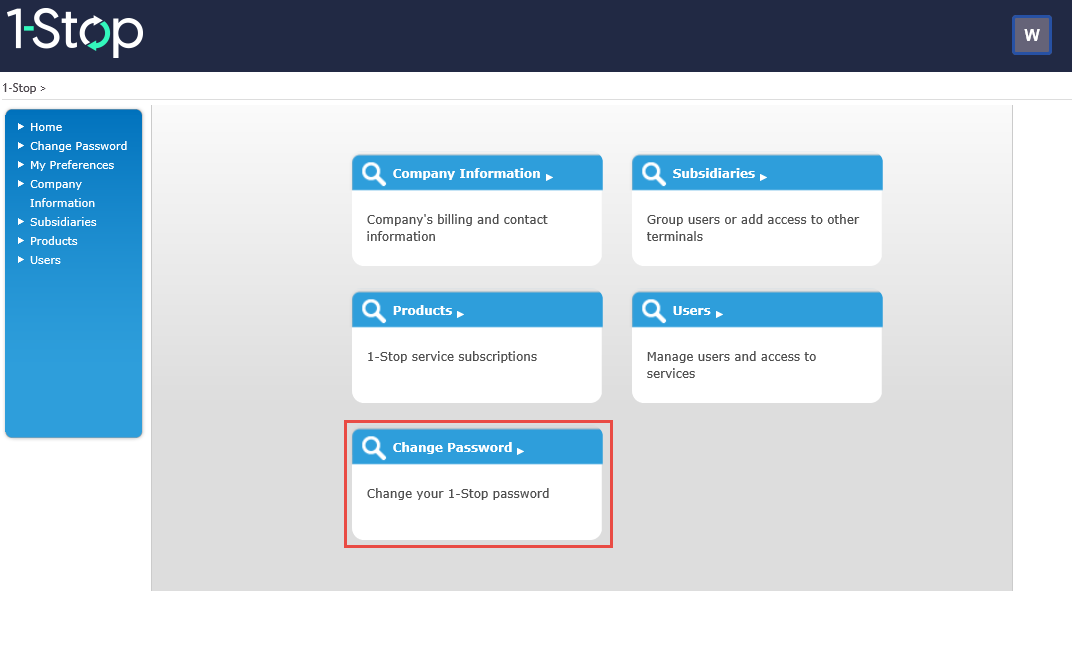Go to Home in the sidebar

click(x=46, y=127)
